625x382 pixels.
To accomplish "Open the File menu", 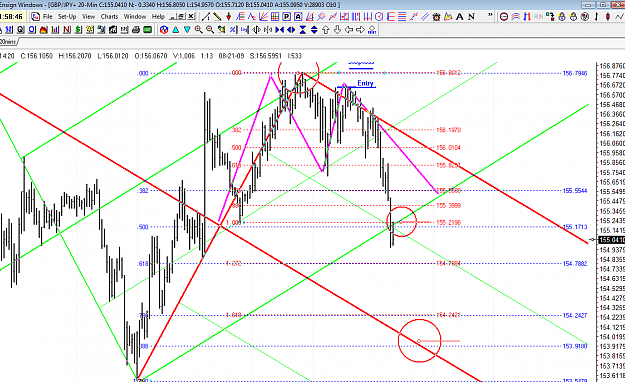I will coord(47,16).
